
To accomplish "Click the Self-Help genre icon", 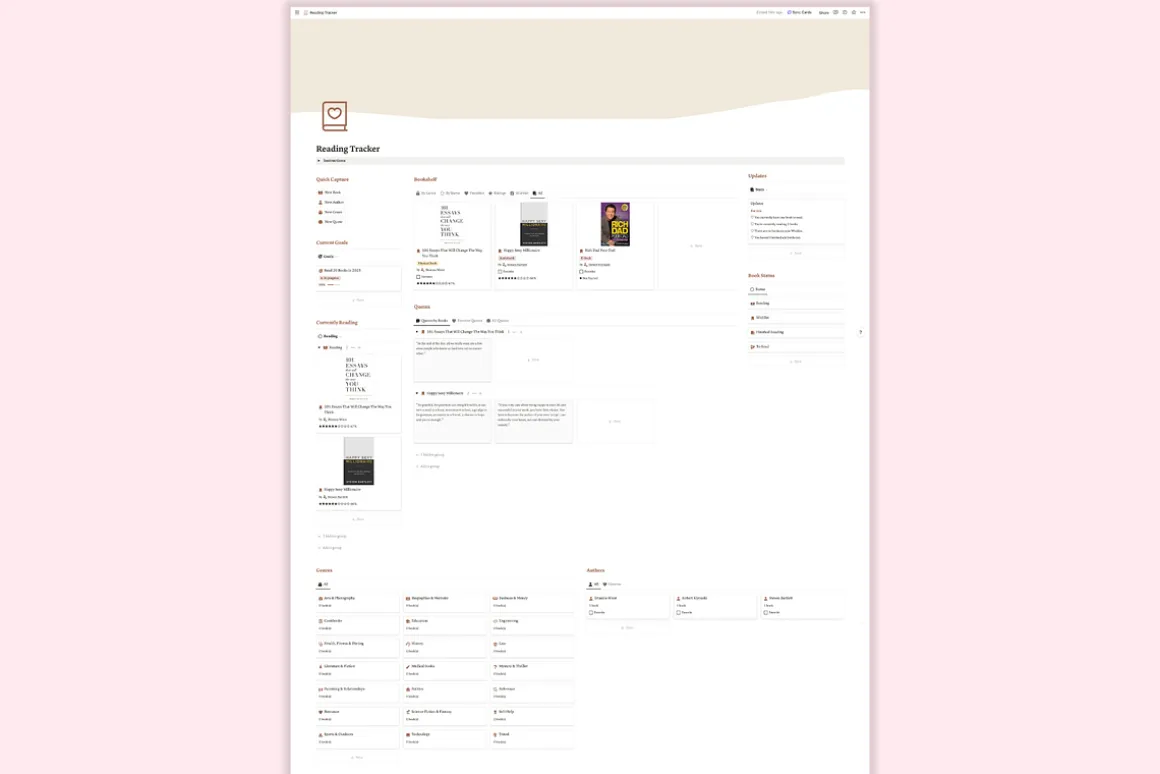I will (x=495, y=712).
